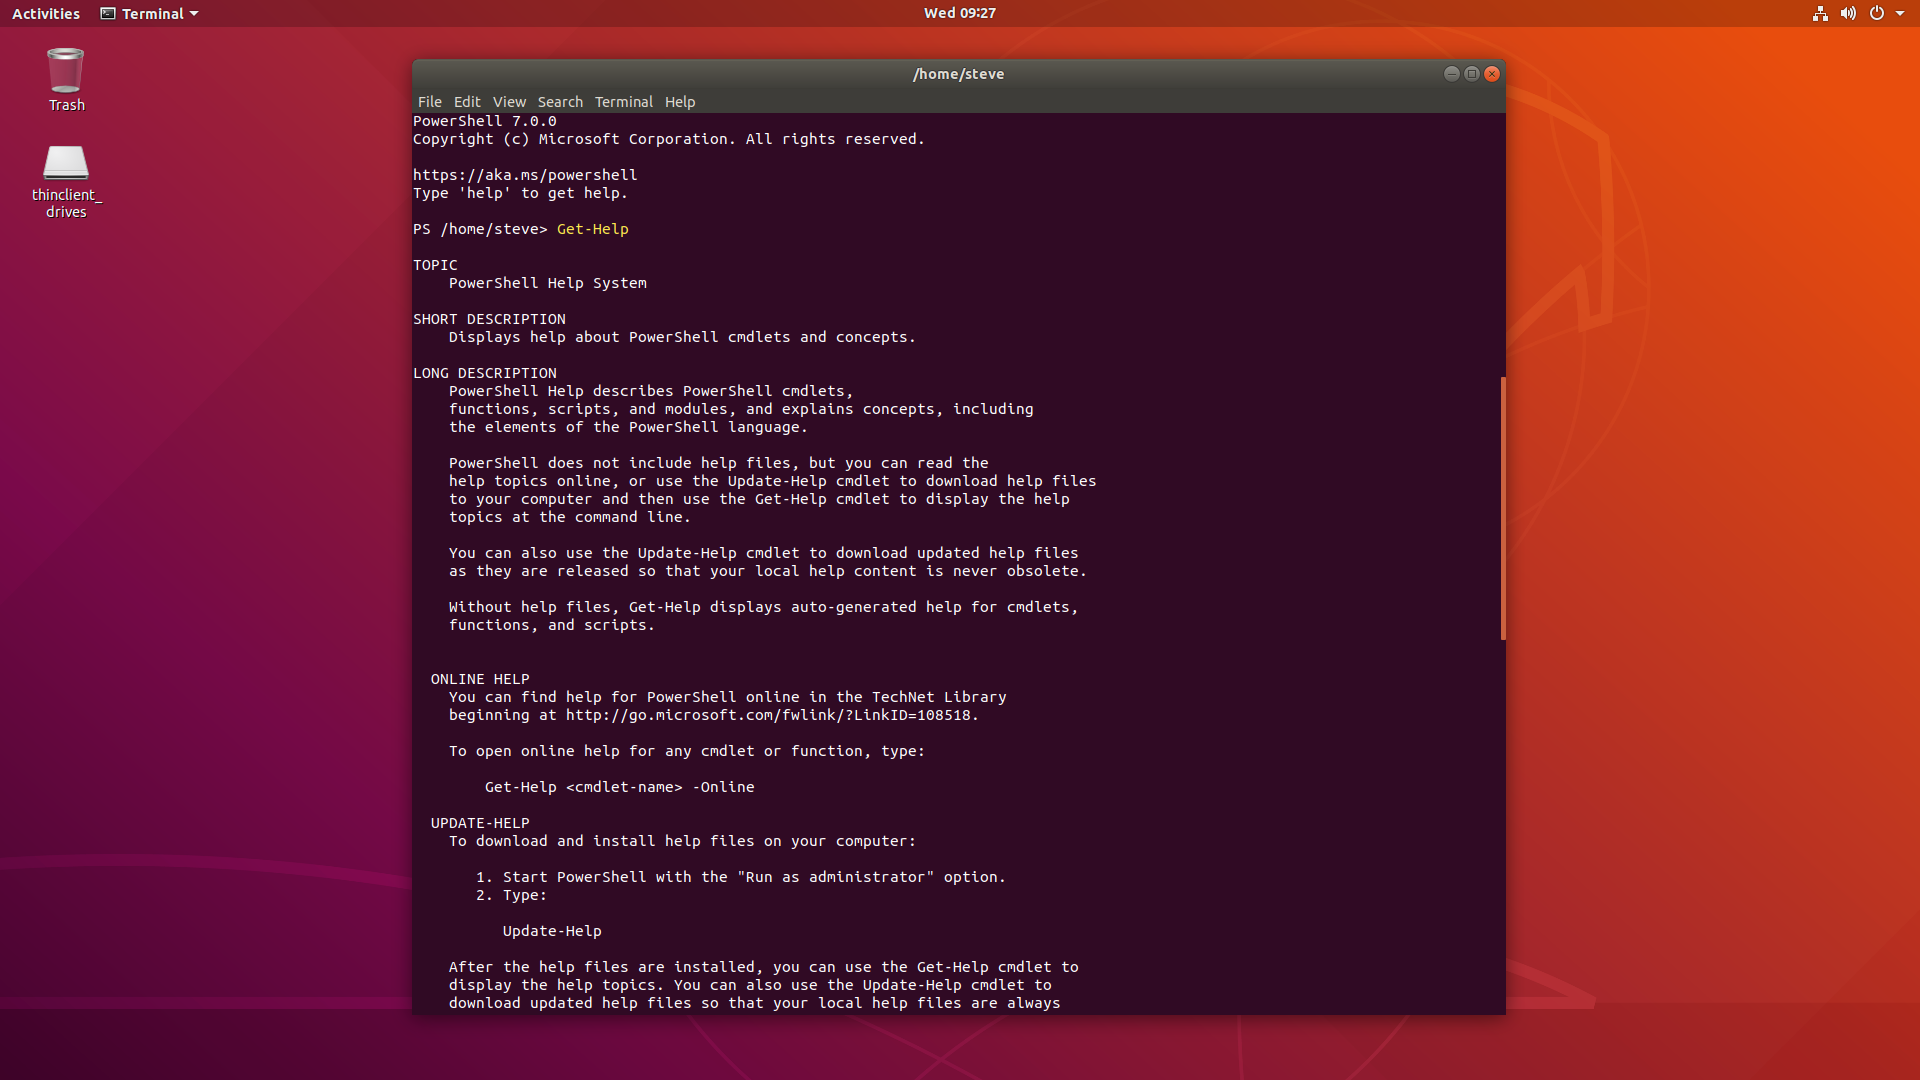Open the Terminal menu in the menu bar
The height and width of the screenshot is (1080, 1920).
[x=623, y=101]
